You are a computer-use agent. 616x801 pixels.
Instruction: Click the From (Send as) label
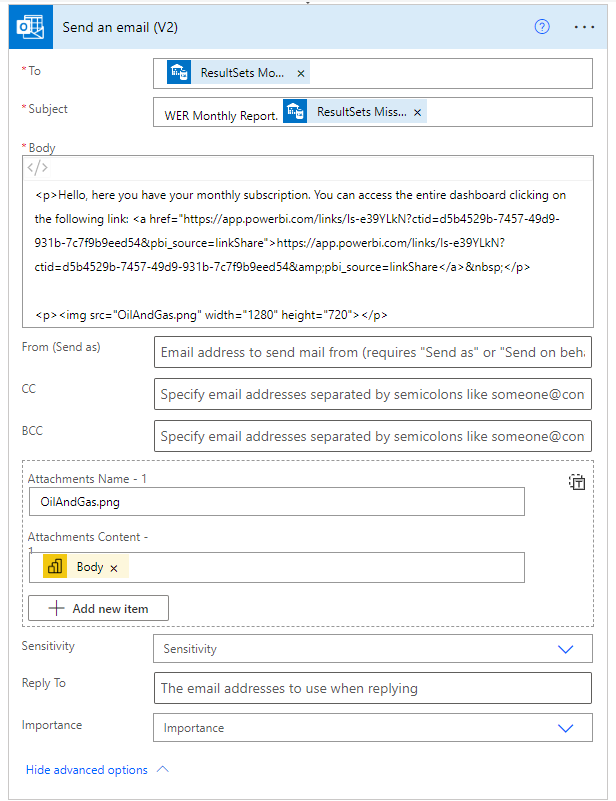click(x=61, y=347)
